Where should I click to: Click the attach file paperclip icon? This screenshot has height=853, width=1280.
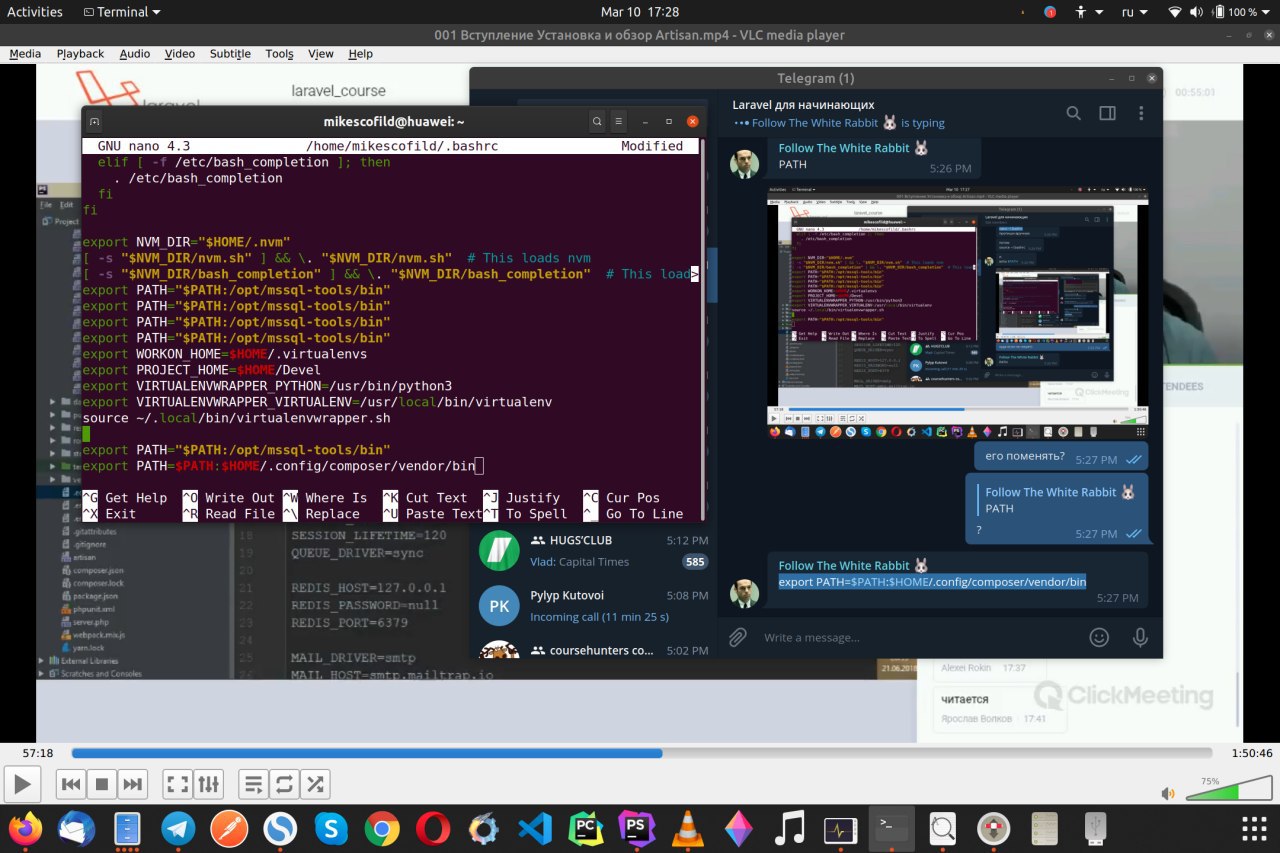pyautogui.click(x=738, y=637)
